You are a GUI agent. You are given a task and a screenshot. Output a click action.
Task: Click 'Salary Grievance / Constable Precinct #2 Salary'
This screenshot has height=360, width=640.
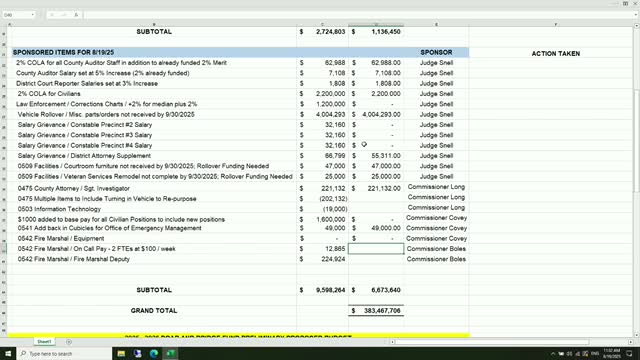(x=85, y=124)
